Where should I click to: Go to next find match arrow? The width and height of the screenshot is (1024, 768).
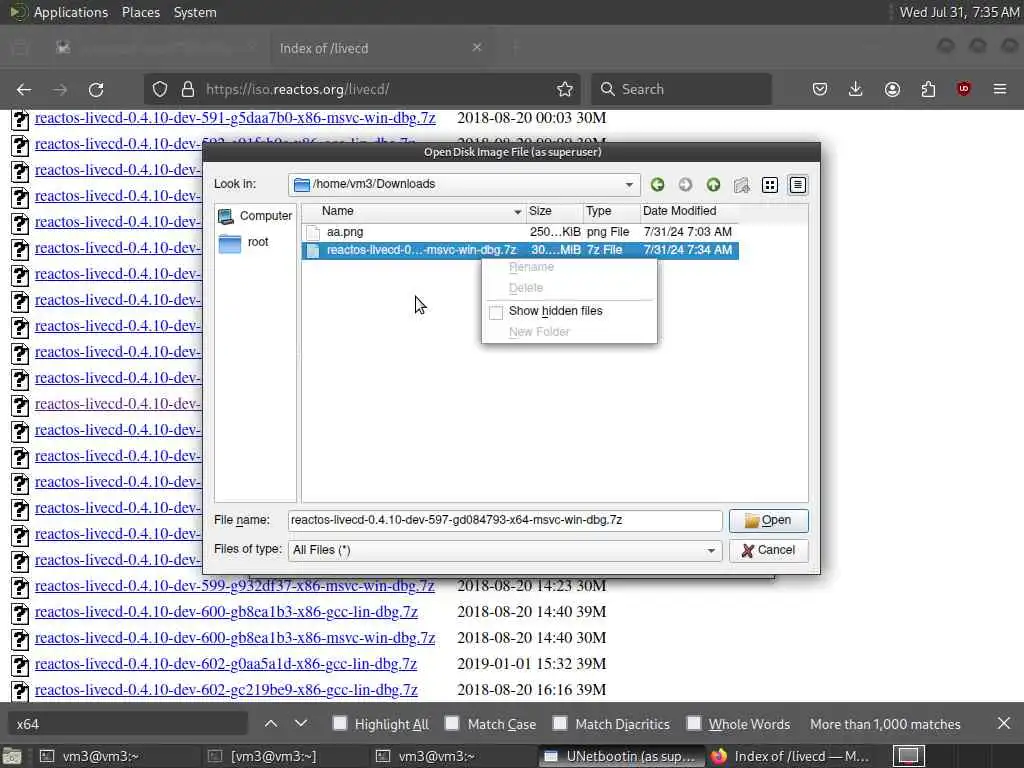click(300, 724)
